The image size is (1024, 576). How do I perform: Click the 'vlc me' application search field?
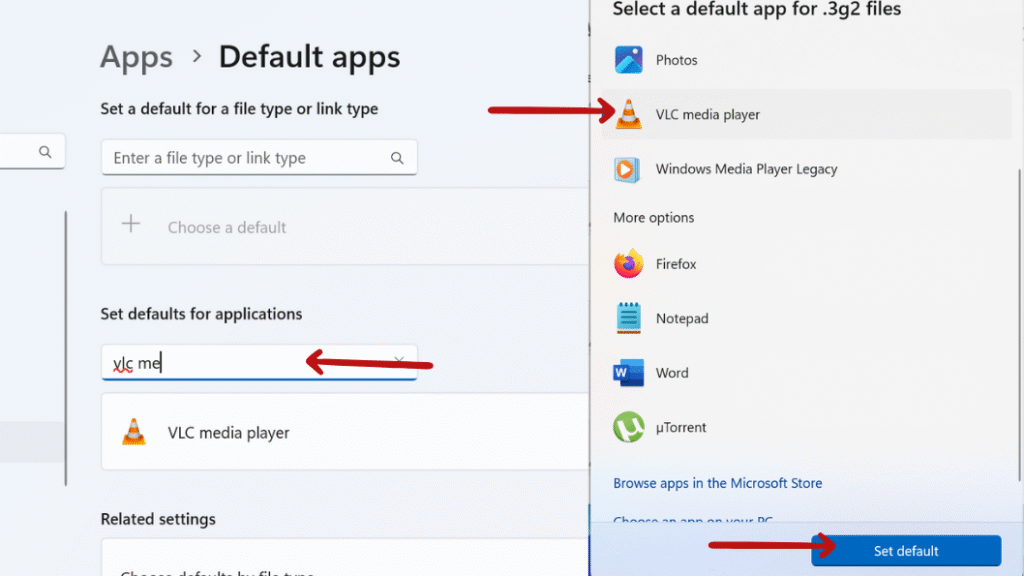click(x=259, y=362)
